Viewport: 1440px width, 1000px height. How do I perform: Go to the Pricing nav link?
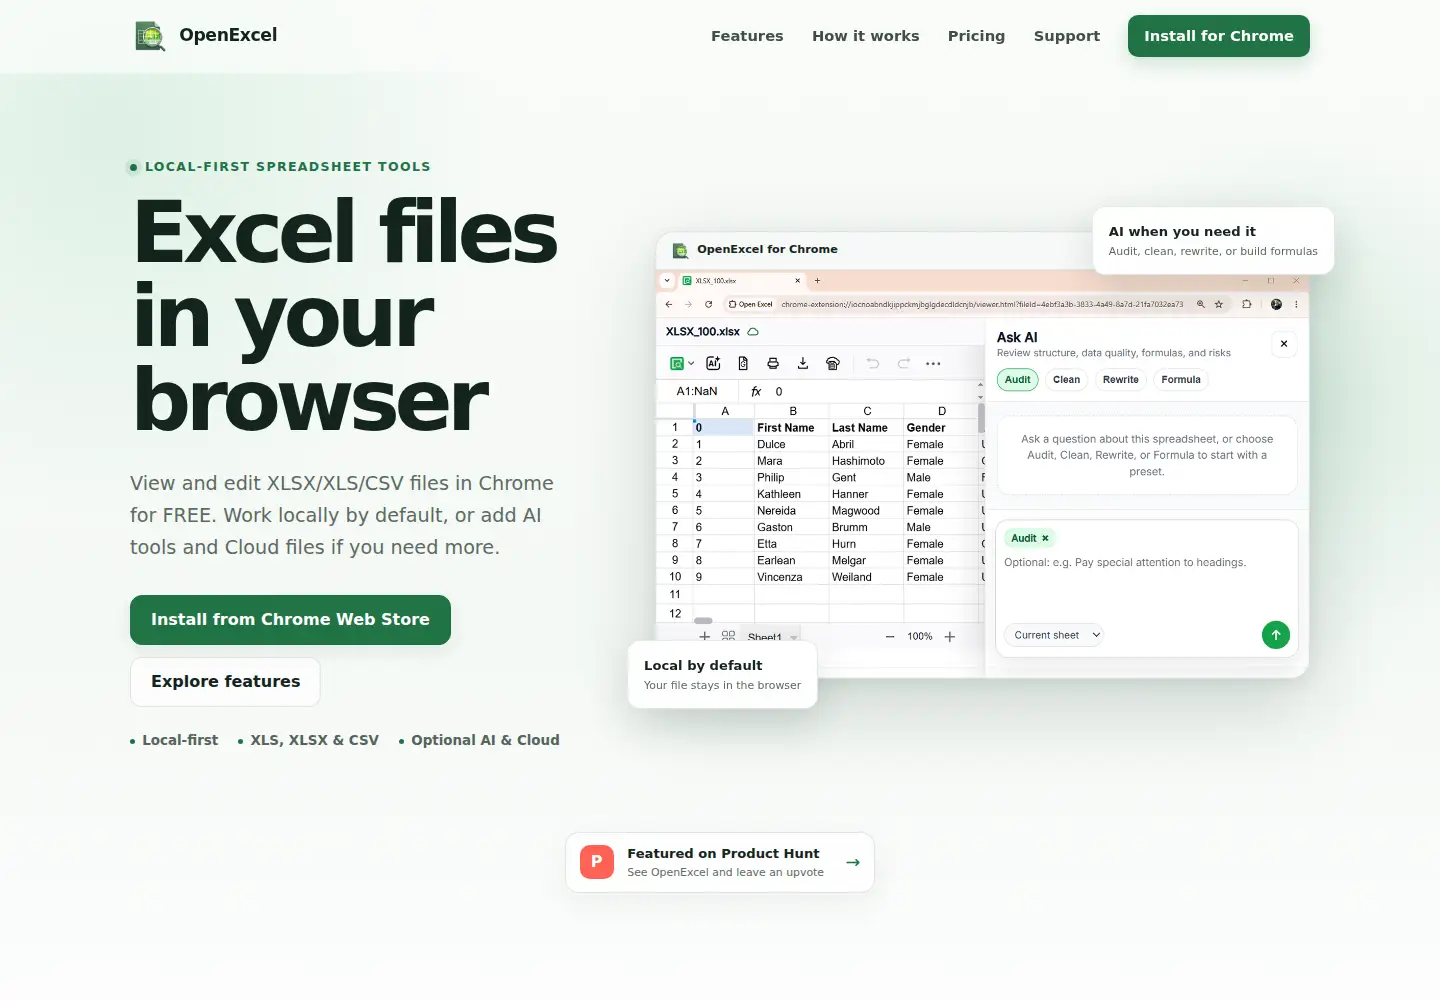[976, 36]
